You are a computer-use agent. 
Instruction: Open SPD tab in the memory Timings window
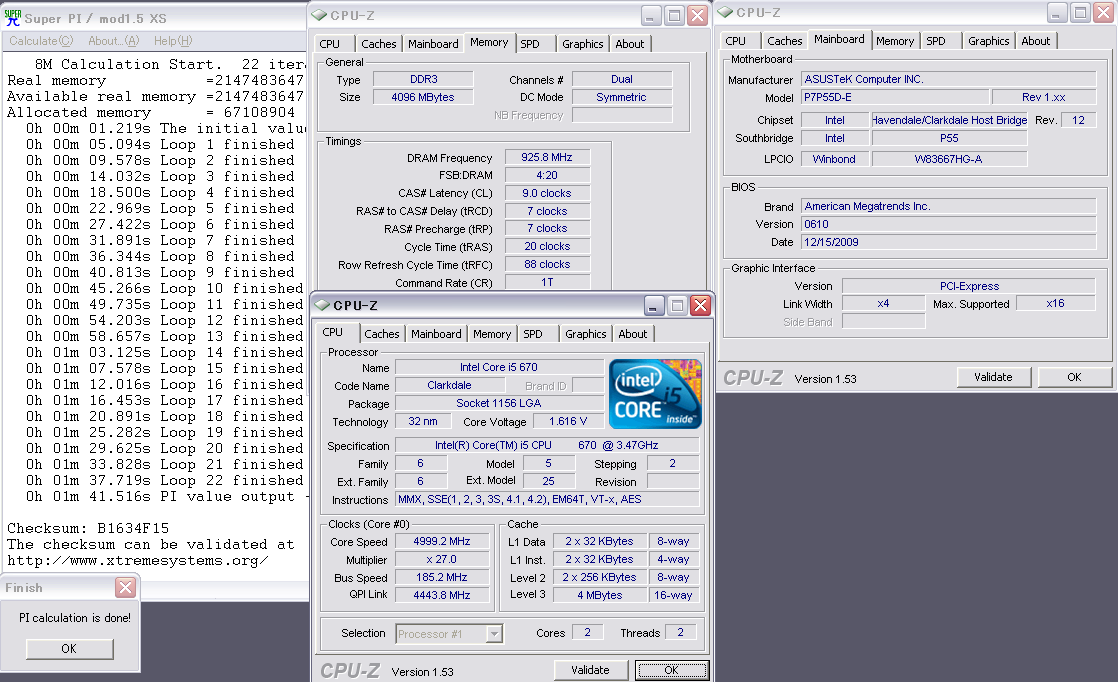tap(530, 44)
